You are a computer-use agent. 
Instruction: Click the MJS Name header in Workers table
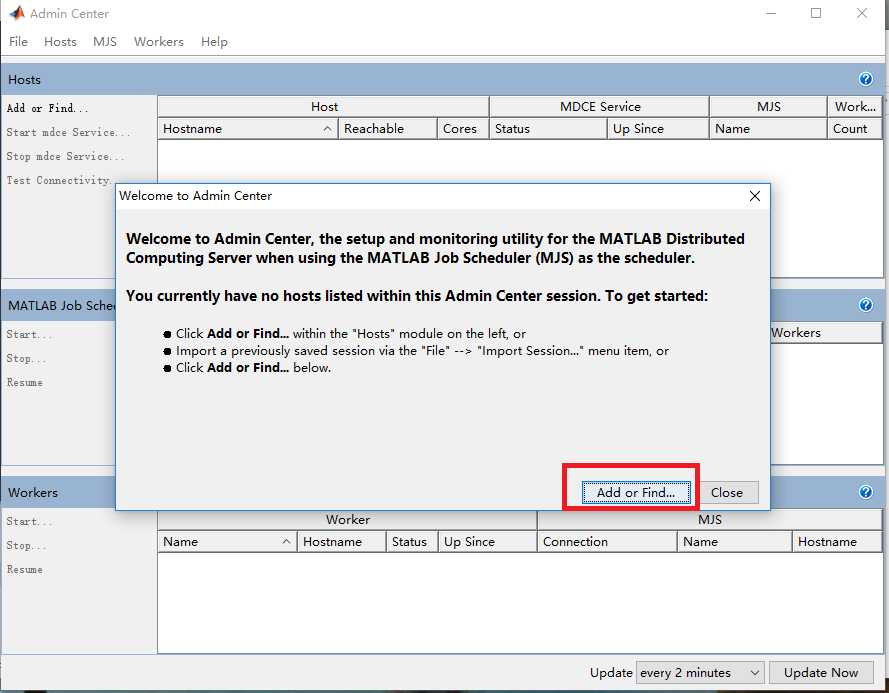coord(735,542)
